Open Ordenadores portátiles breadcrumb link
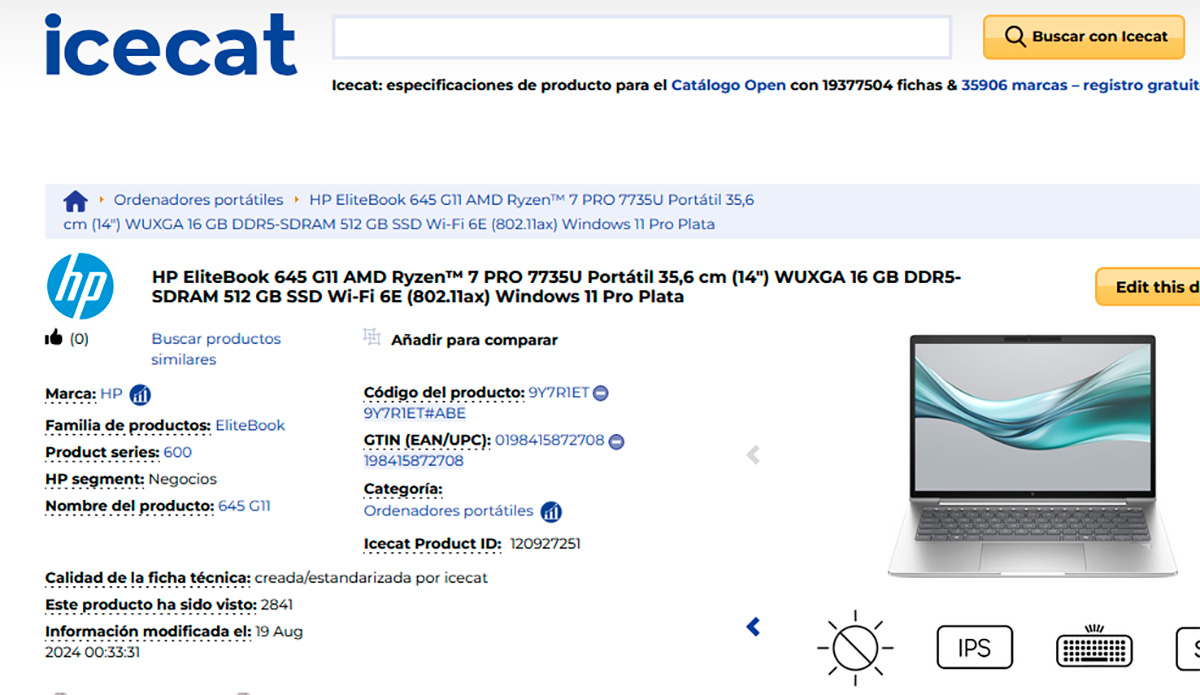The height and width of the screenshot is (695, 1200). (x=198, y=200)
